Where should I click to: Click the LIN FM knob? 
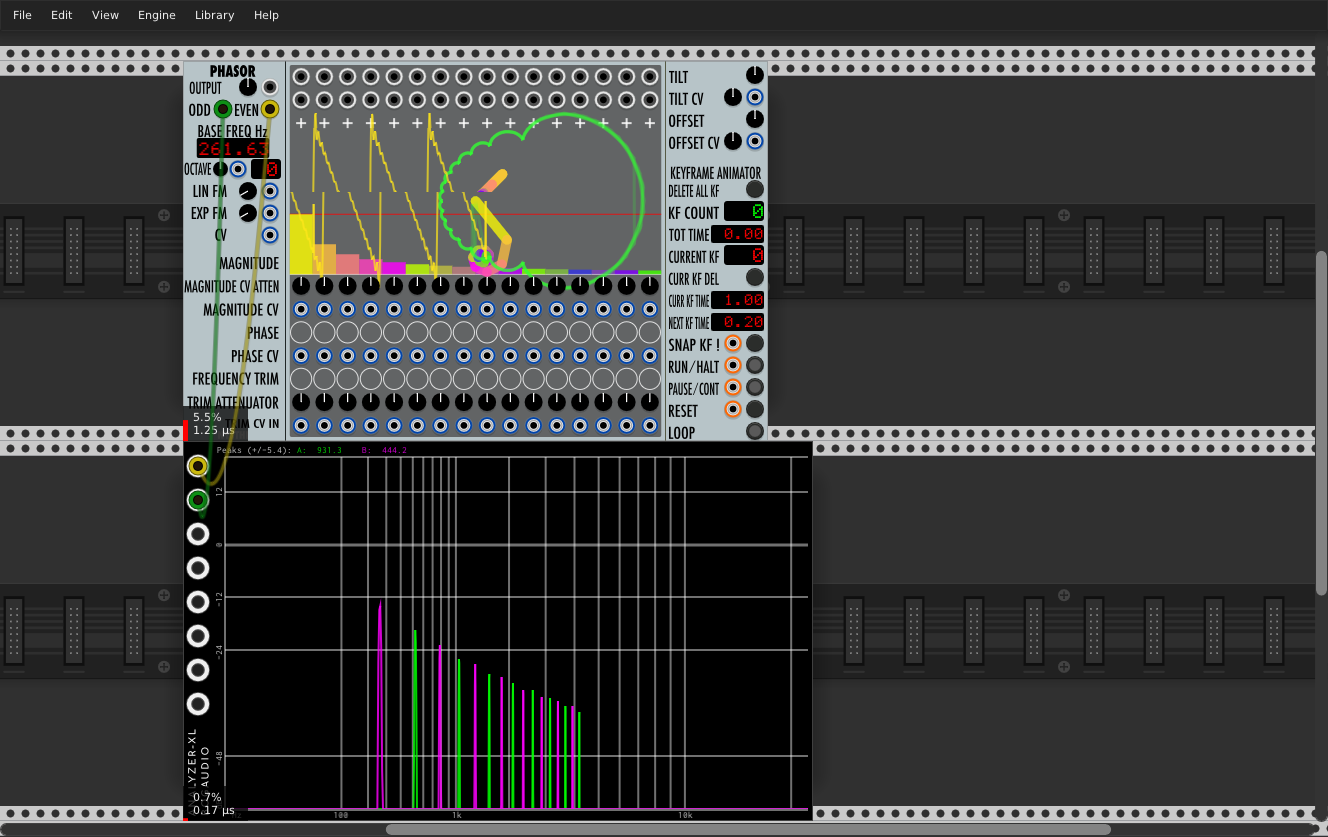click(x=248, y=191)
